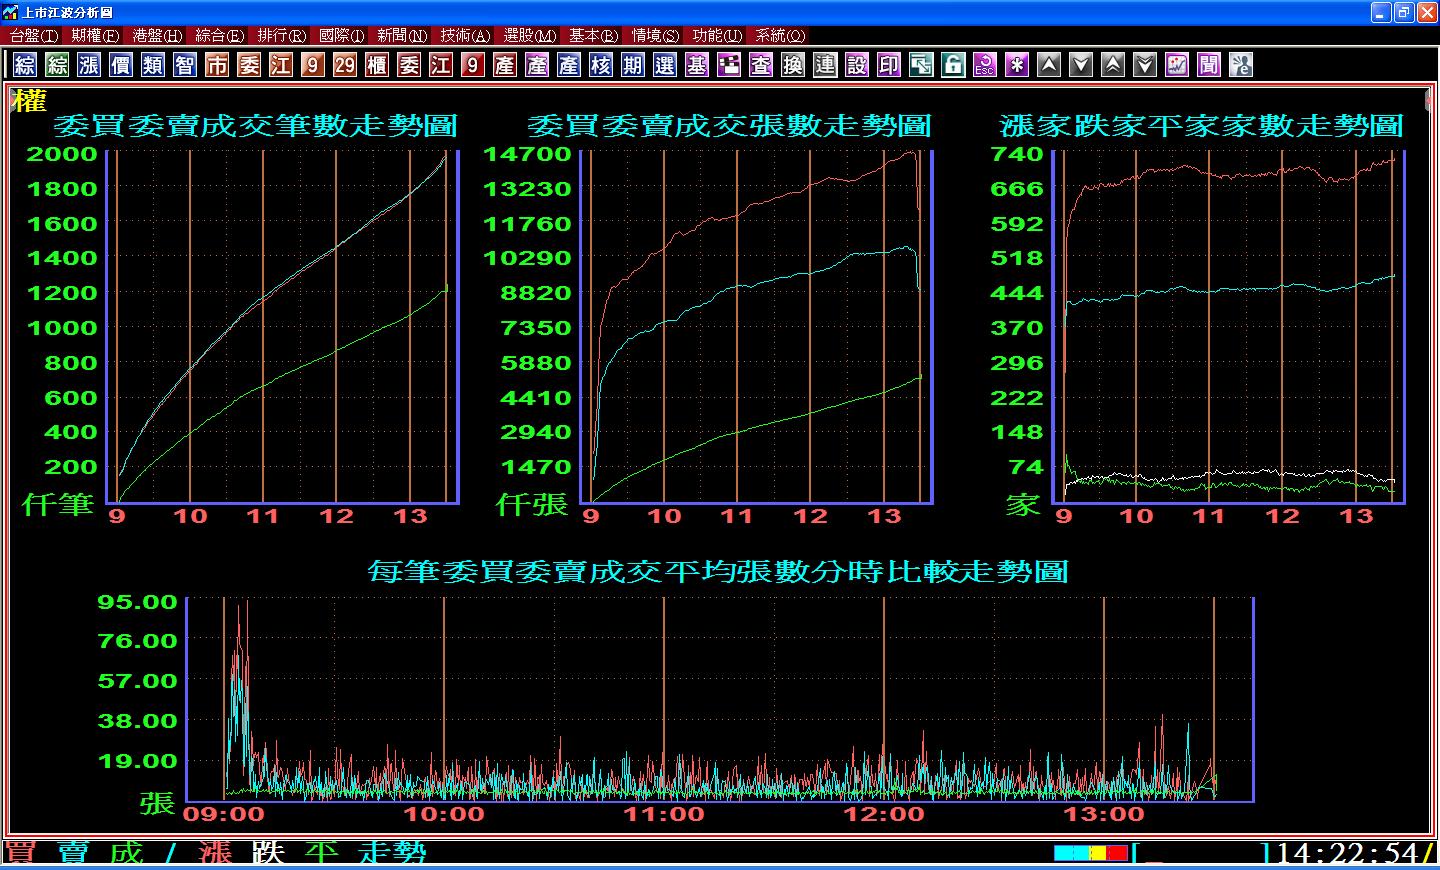Open the 技術(A) menu
1440x870 pixels.
pos(465,35)
